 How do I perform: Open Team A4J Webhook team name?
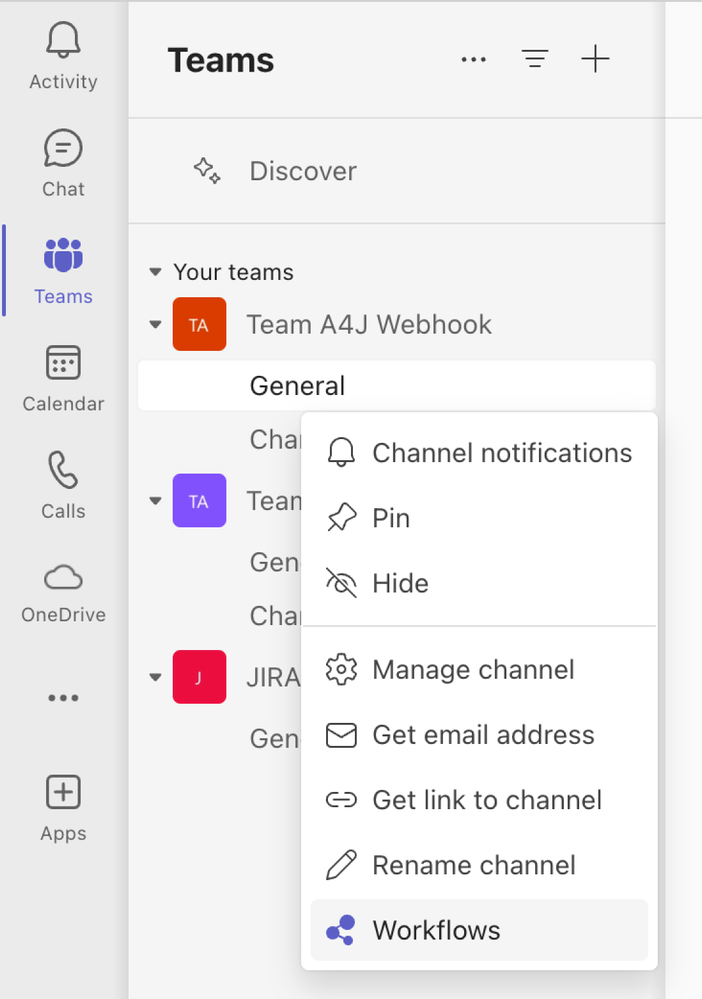click(x=369, y=324)
